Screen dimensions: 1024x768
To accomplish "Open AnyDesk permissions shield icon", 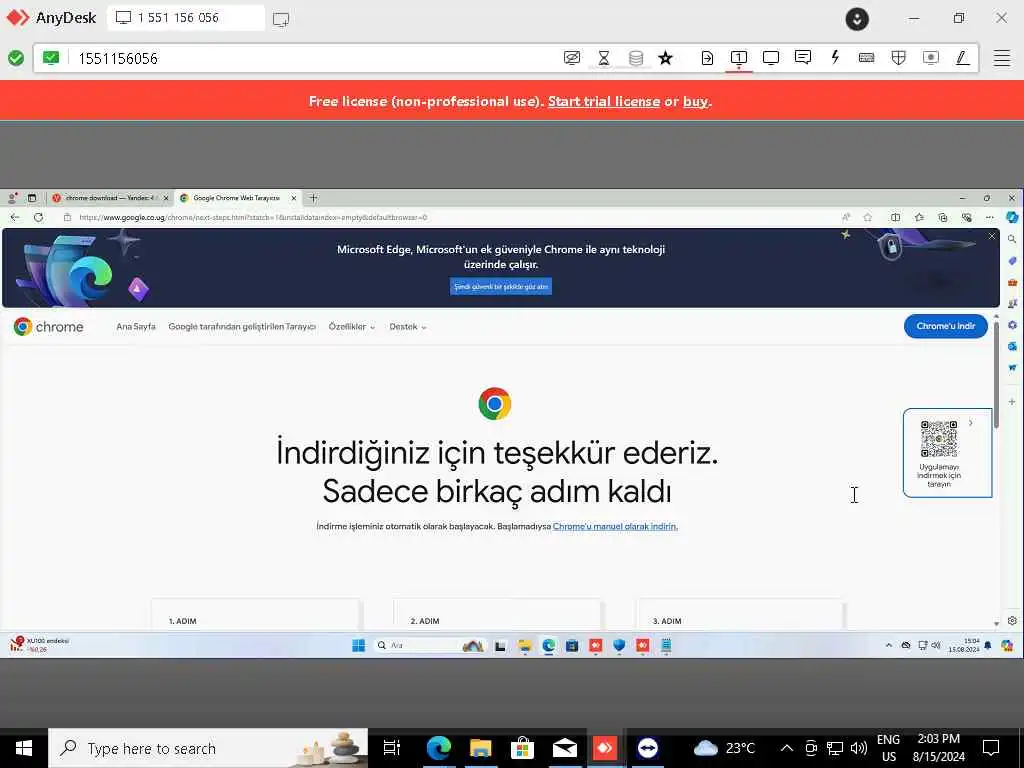I will pos(899,58).
